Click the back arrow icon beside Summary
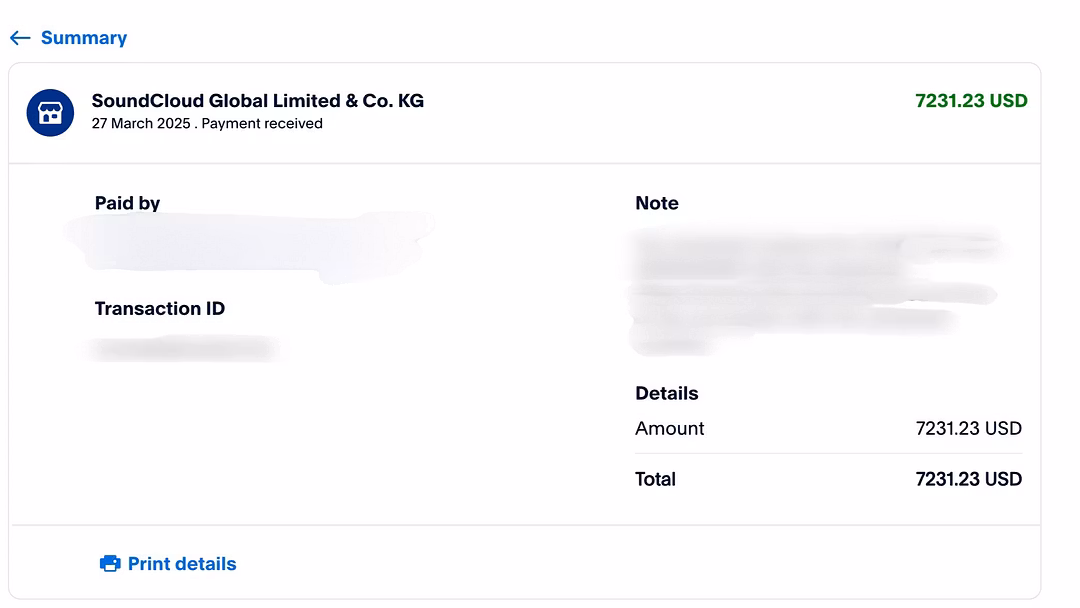Viewport: 1080px width, 608px height. pyautogui.click(x=20, y=38)
